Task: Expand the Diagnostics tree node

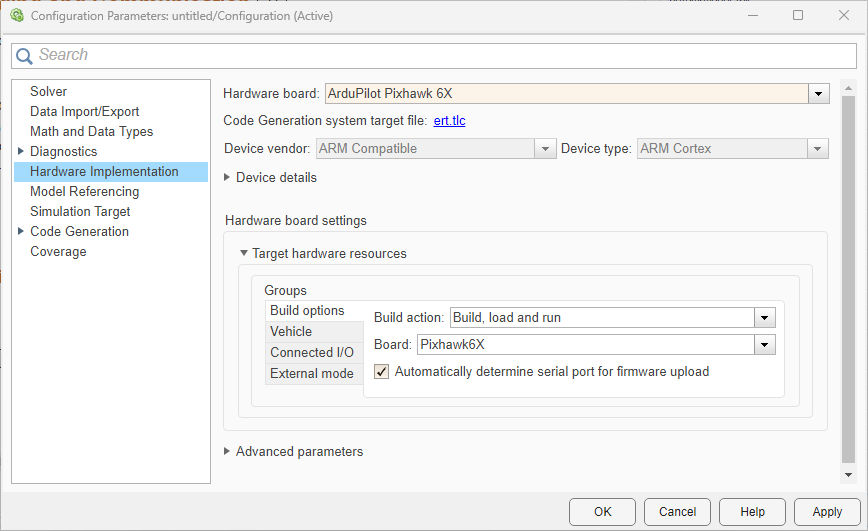Action: point(21,151)
